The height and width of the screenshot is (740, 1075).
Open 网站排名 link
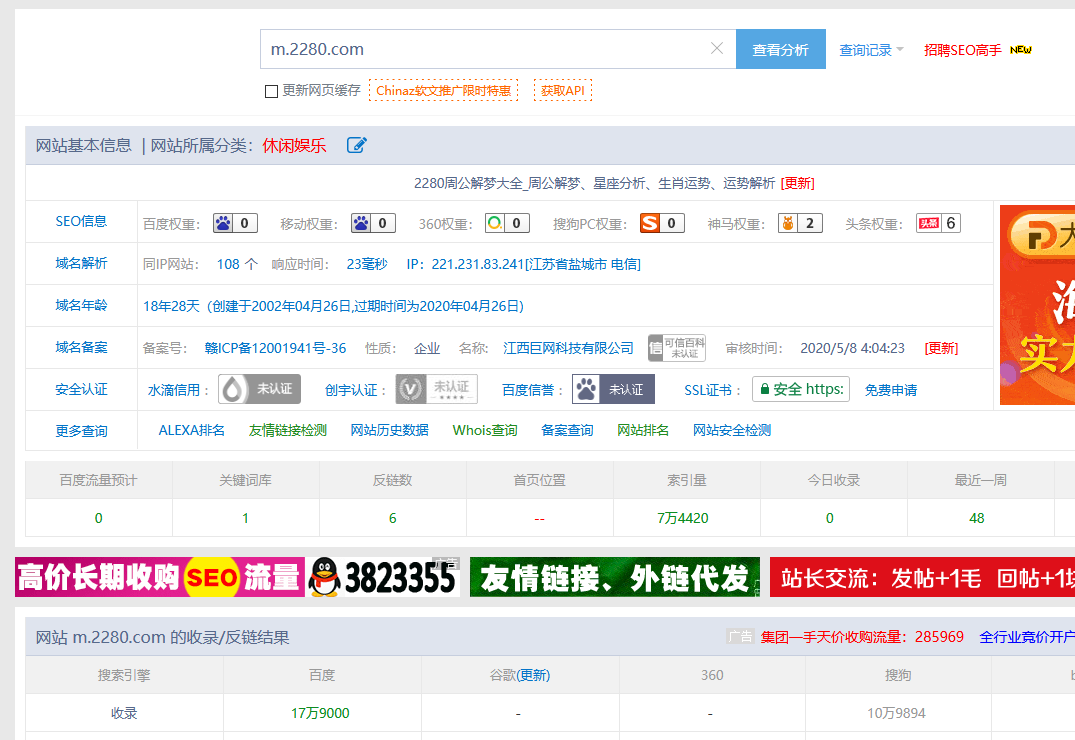point(642,430)
